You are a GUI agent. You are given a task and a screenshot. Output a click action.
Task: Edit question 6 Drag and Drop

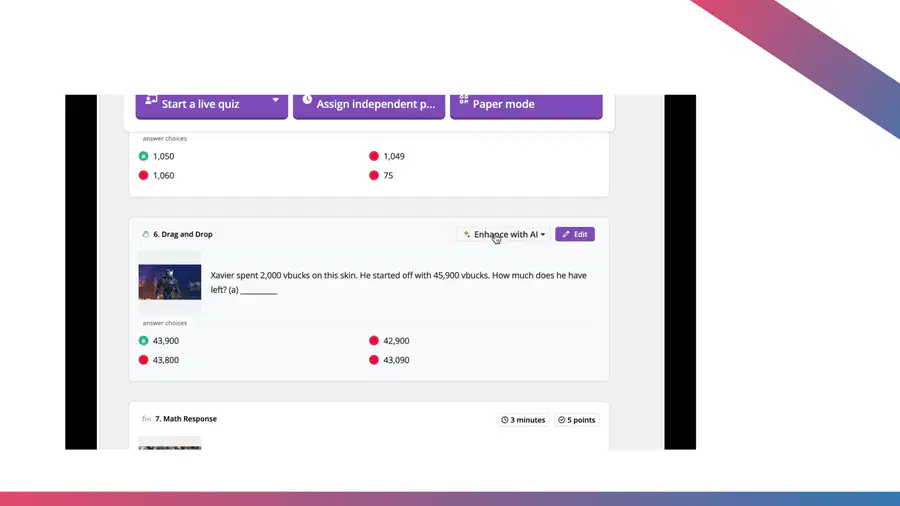pyautogui.click(x=575, y=234)
